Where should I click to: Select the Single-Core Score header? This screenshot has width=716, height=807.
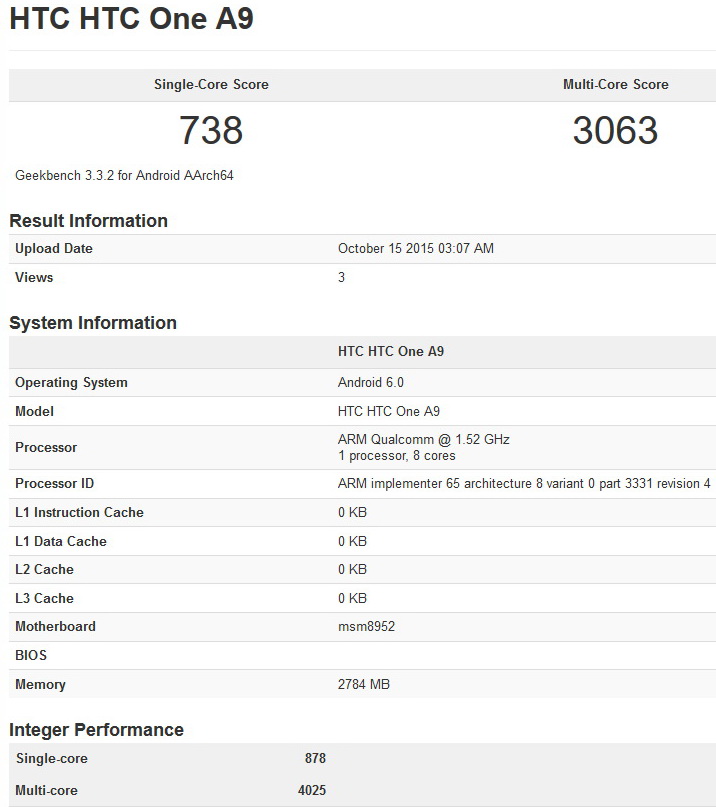tap(211, 84)
